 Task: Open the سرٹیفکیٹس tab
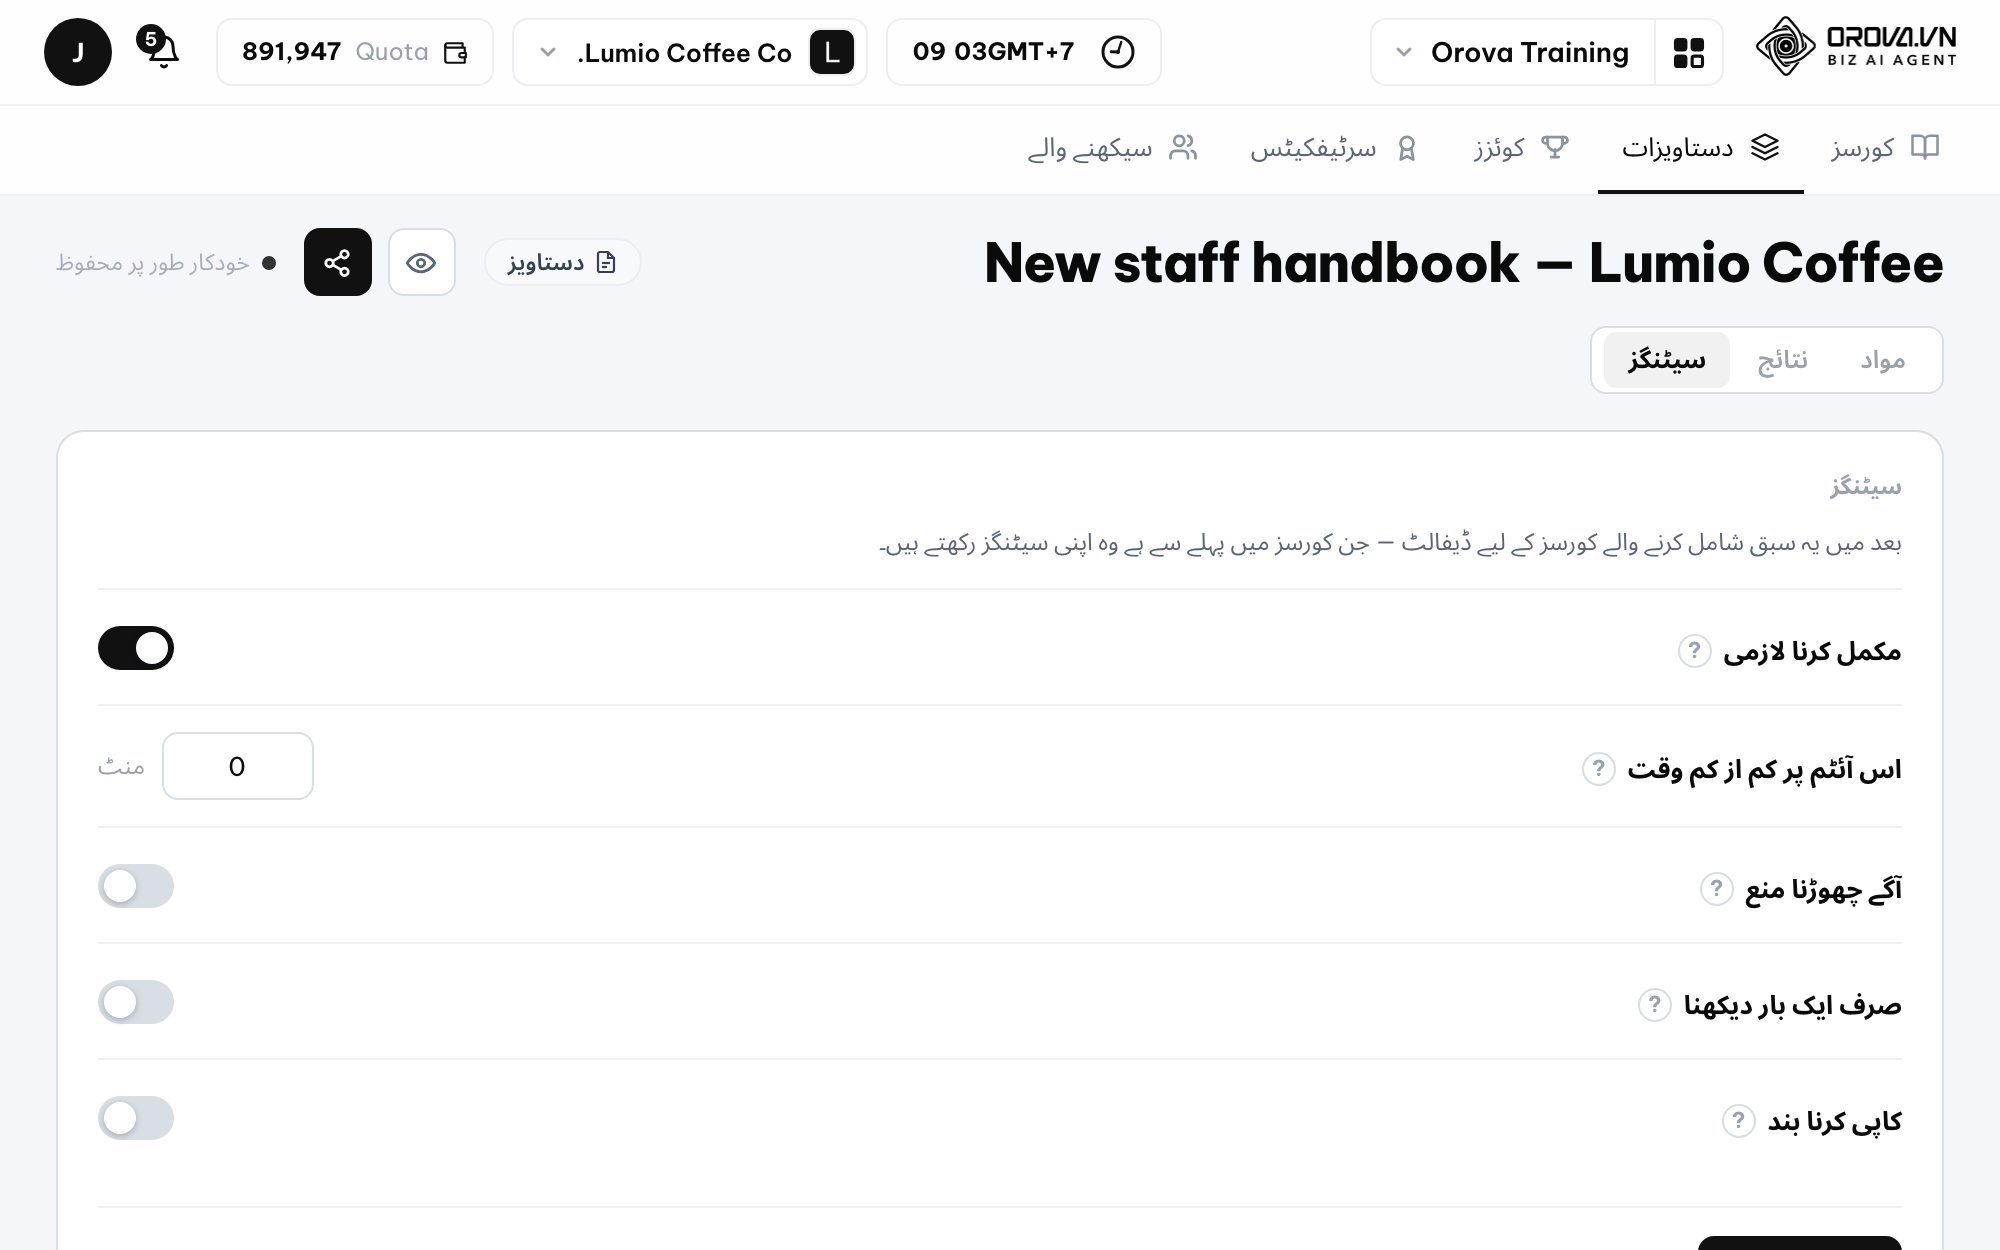(1333, 149)
